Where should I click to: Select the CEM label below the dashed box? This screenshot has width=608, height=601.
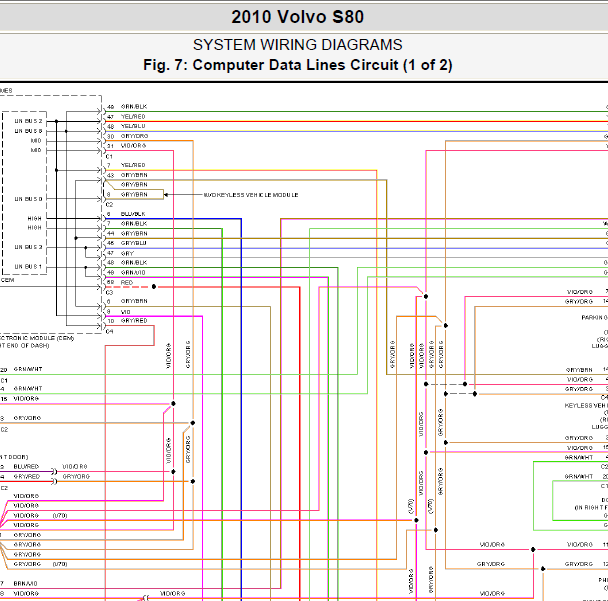(x=7, y=280)
